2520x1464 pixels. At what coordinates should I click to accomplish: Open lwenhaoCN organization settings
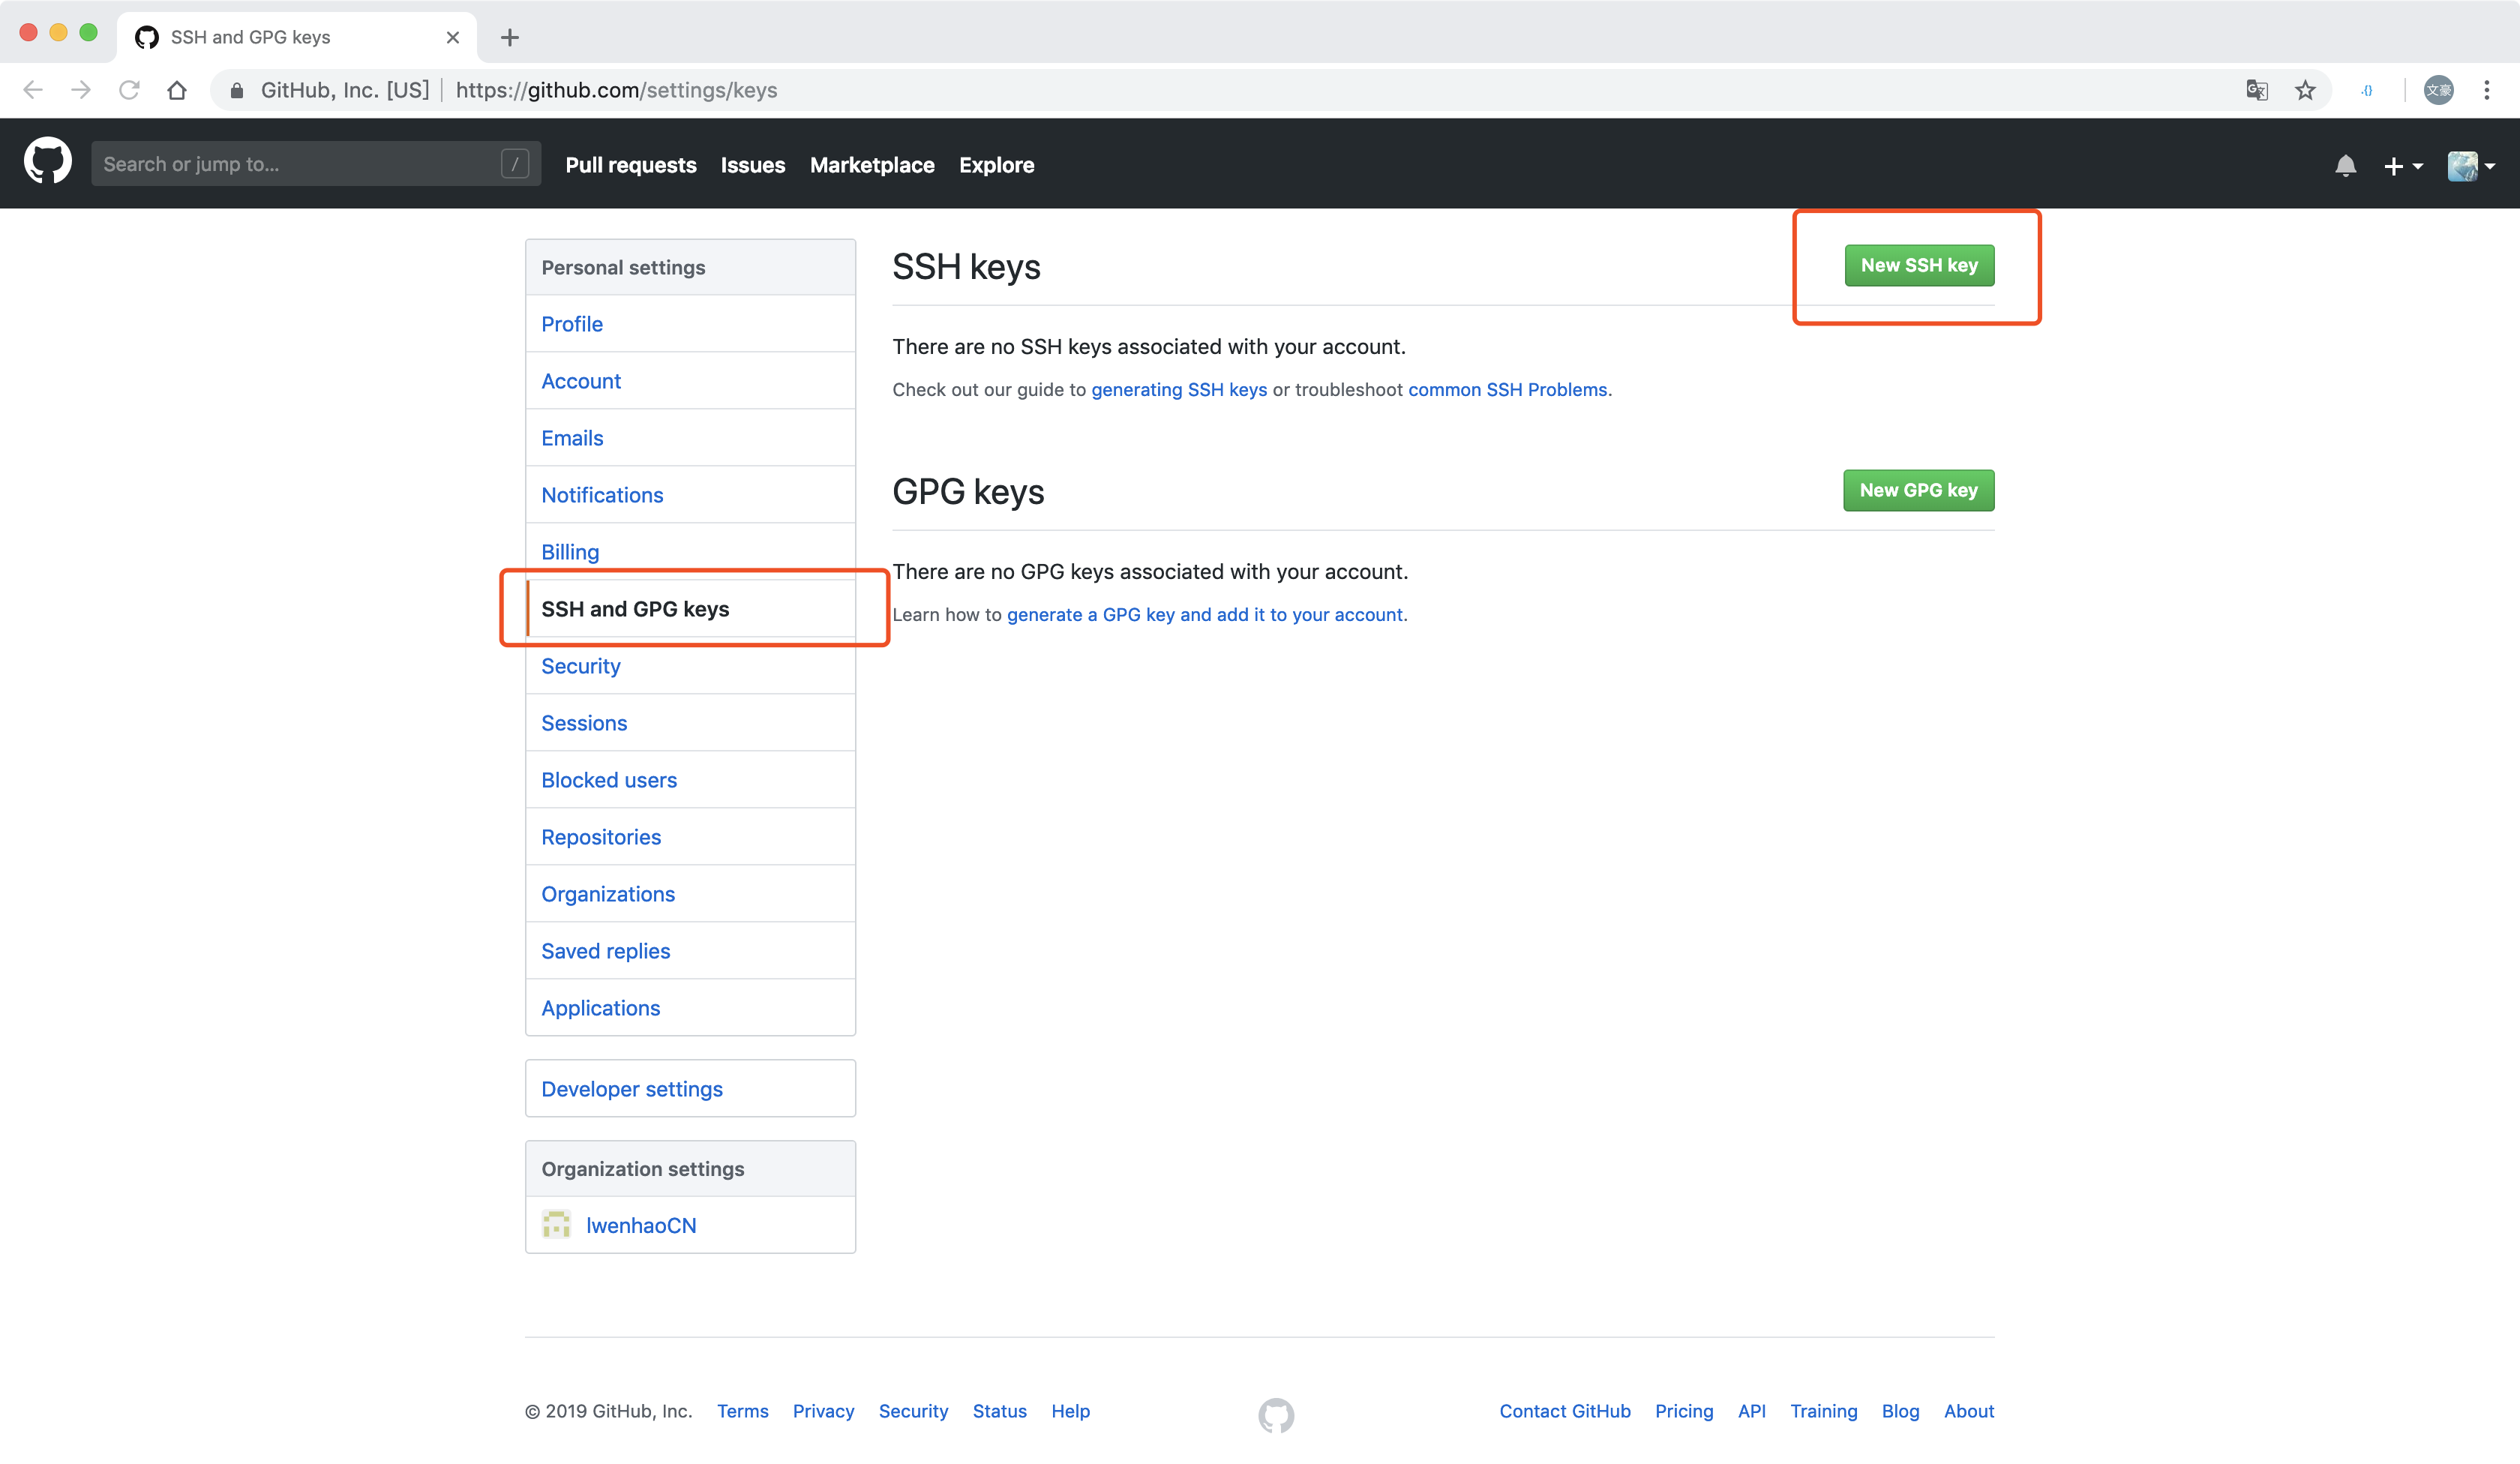[x=690, y=1224]
